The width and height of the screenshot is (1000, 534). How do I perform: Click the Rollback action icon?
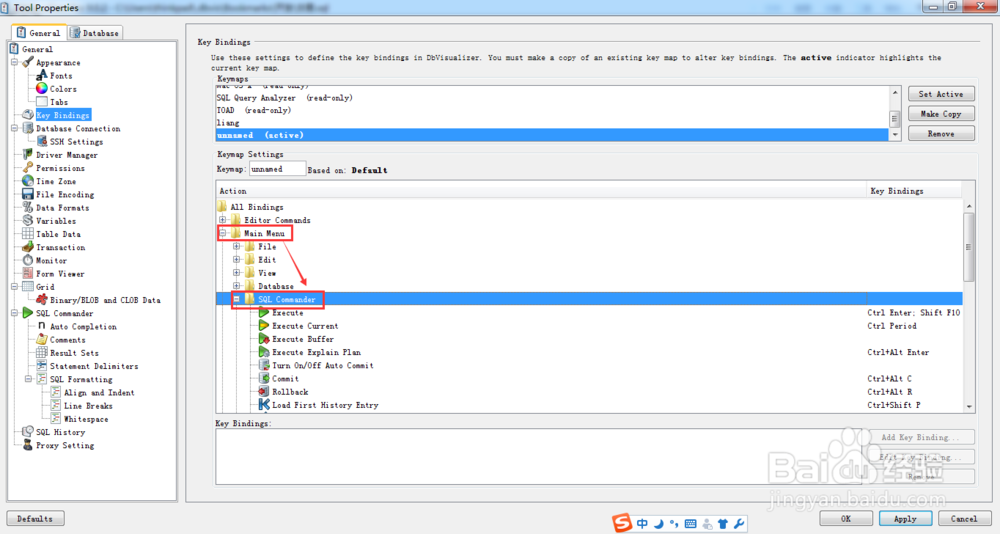click(x=263, y=392)
